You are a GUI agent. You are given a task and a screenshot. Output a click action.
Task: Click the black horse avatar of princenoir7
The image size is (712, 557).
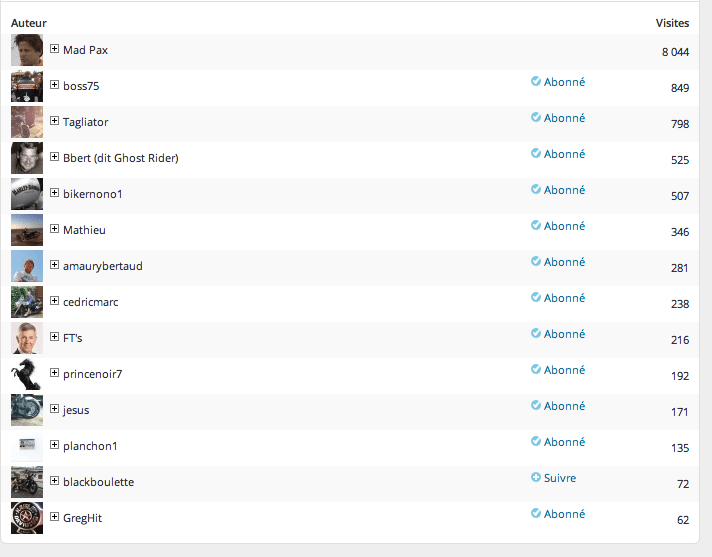[27, 374]
